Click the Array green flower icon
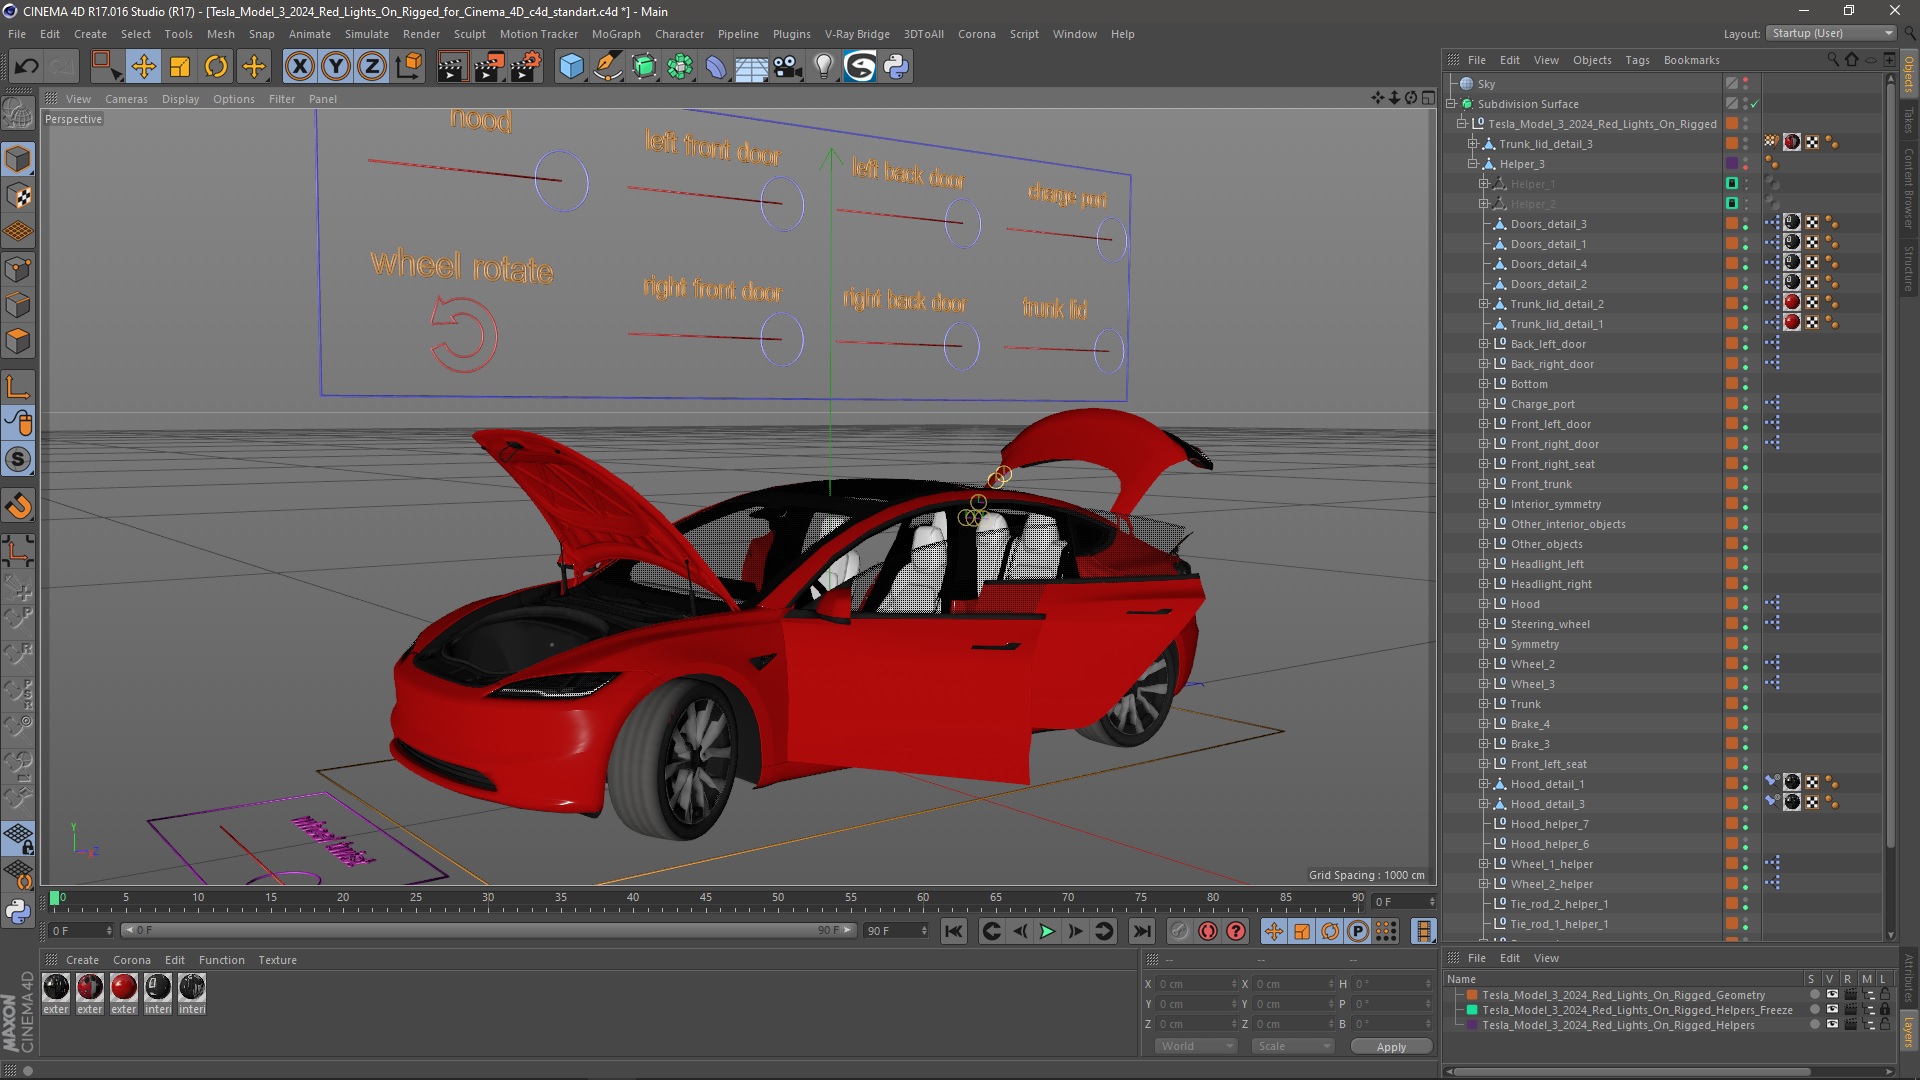 click(680, 67)
